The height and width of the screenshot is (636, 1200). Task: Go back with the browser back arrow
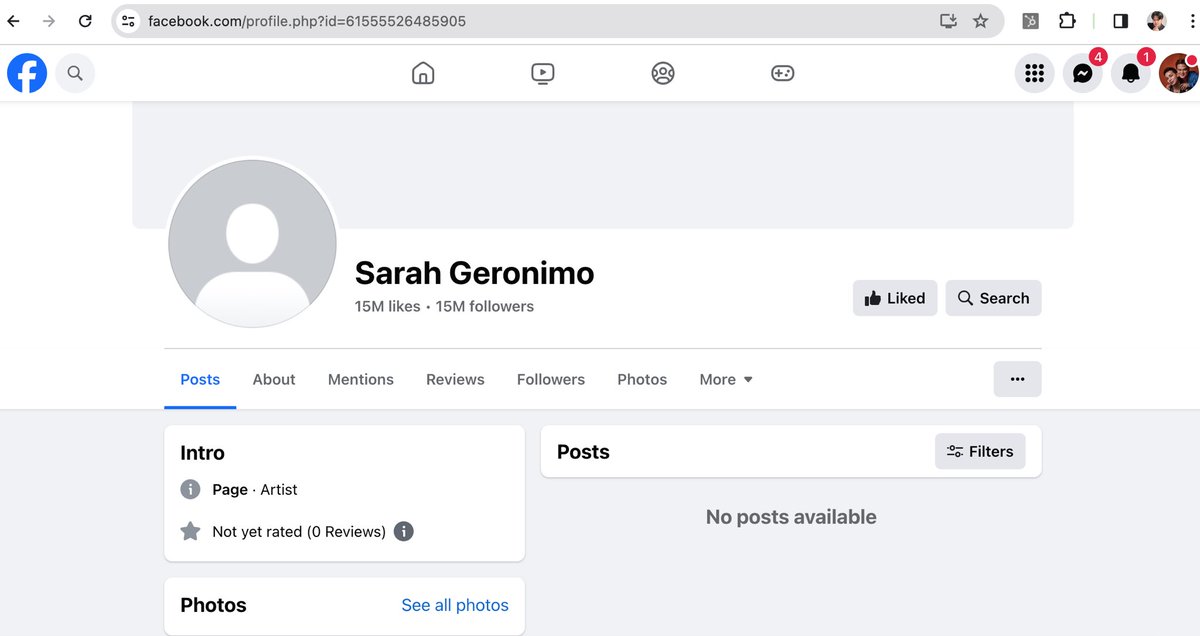[x=14, y=21]
